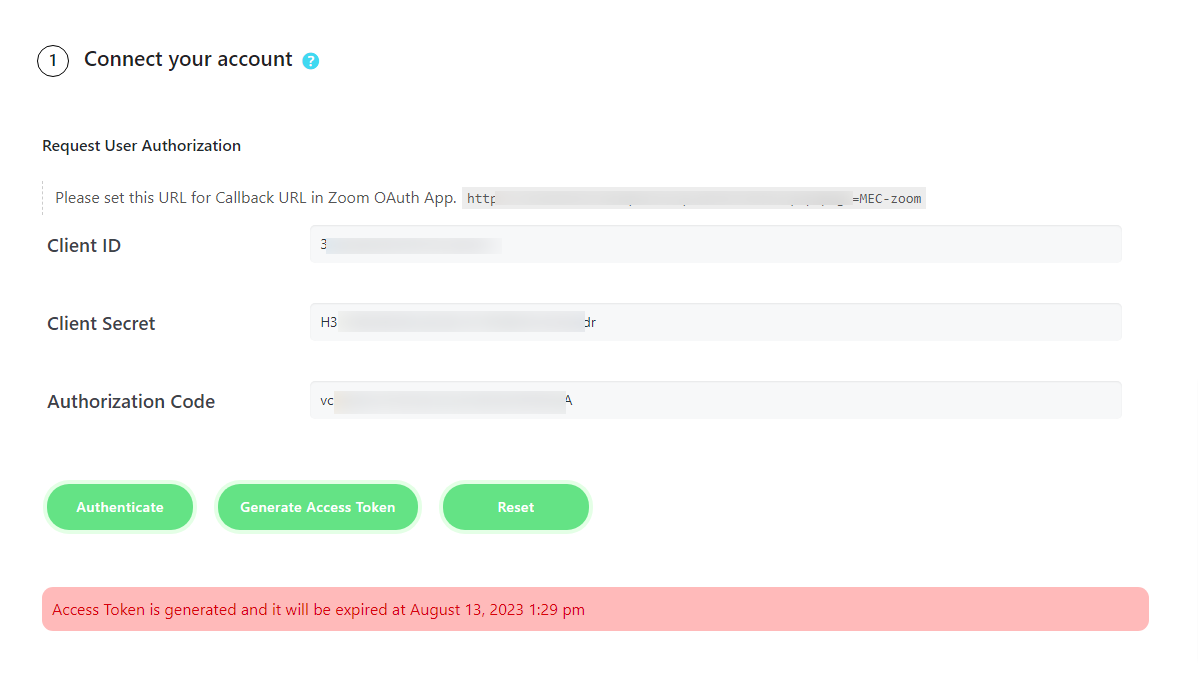Click the 'Authorization Code' field label
The height and width of the screenshot is (680, 1198).
click(131, 402)
